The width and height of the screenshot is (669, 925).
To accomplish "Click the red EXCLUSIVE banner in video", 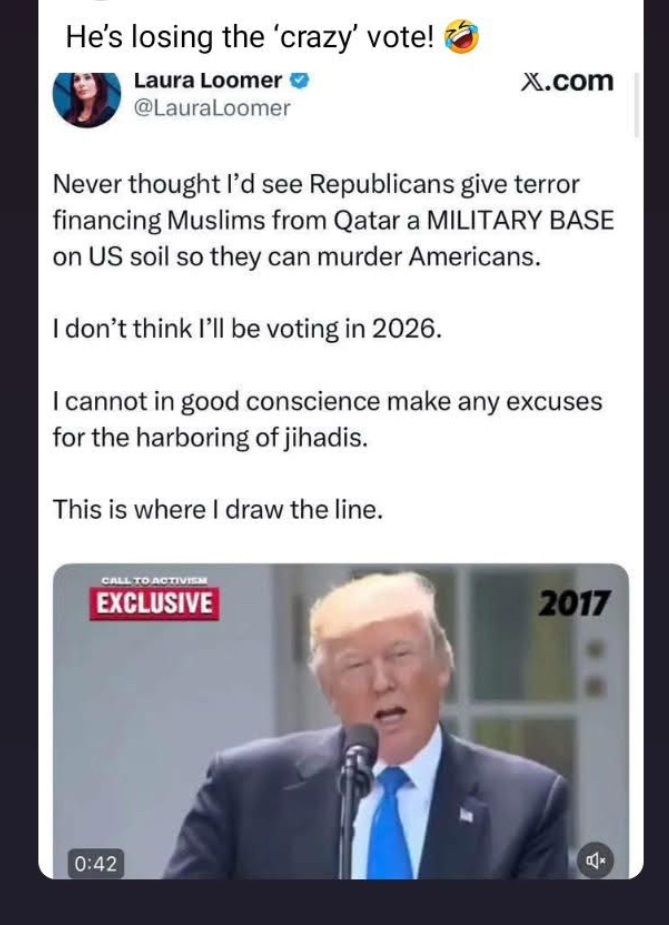I will [x=154, y=603].
